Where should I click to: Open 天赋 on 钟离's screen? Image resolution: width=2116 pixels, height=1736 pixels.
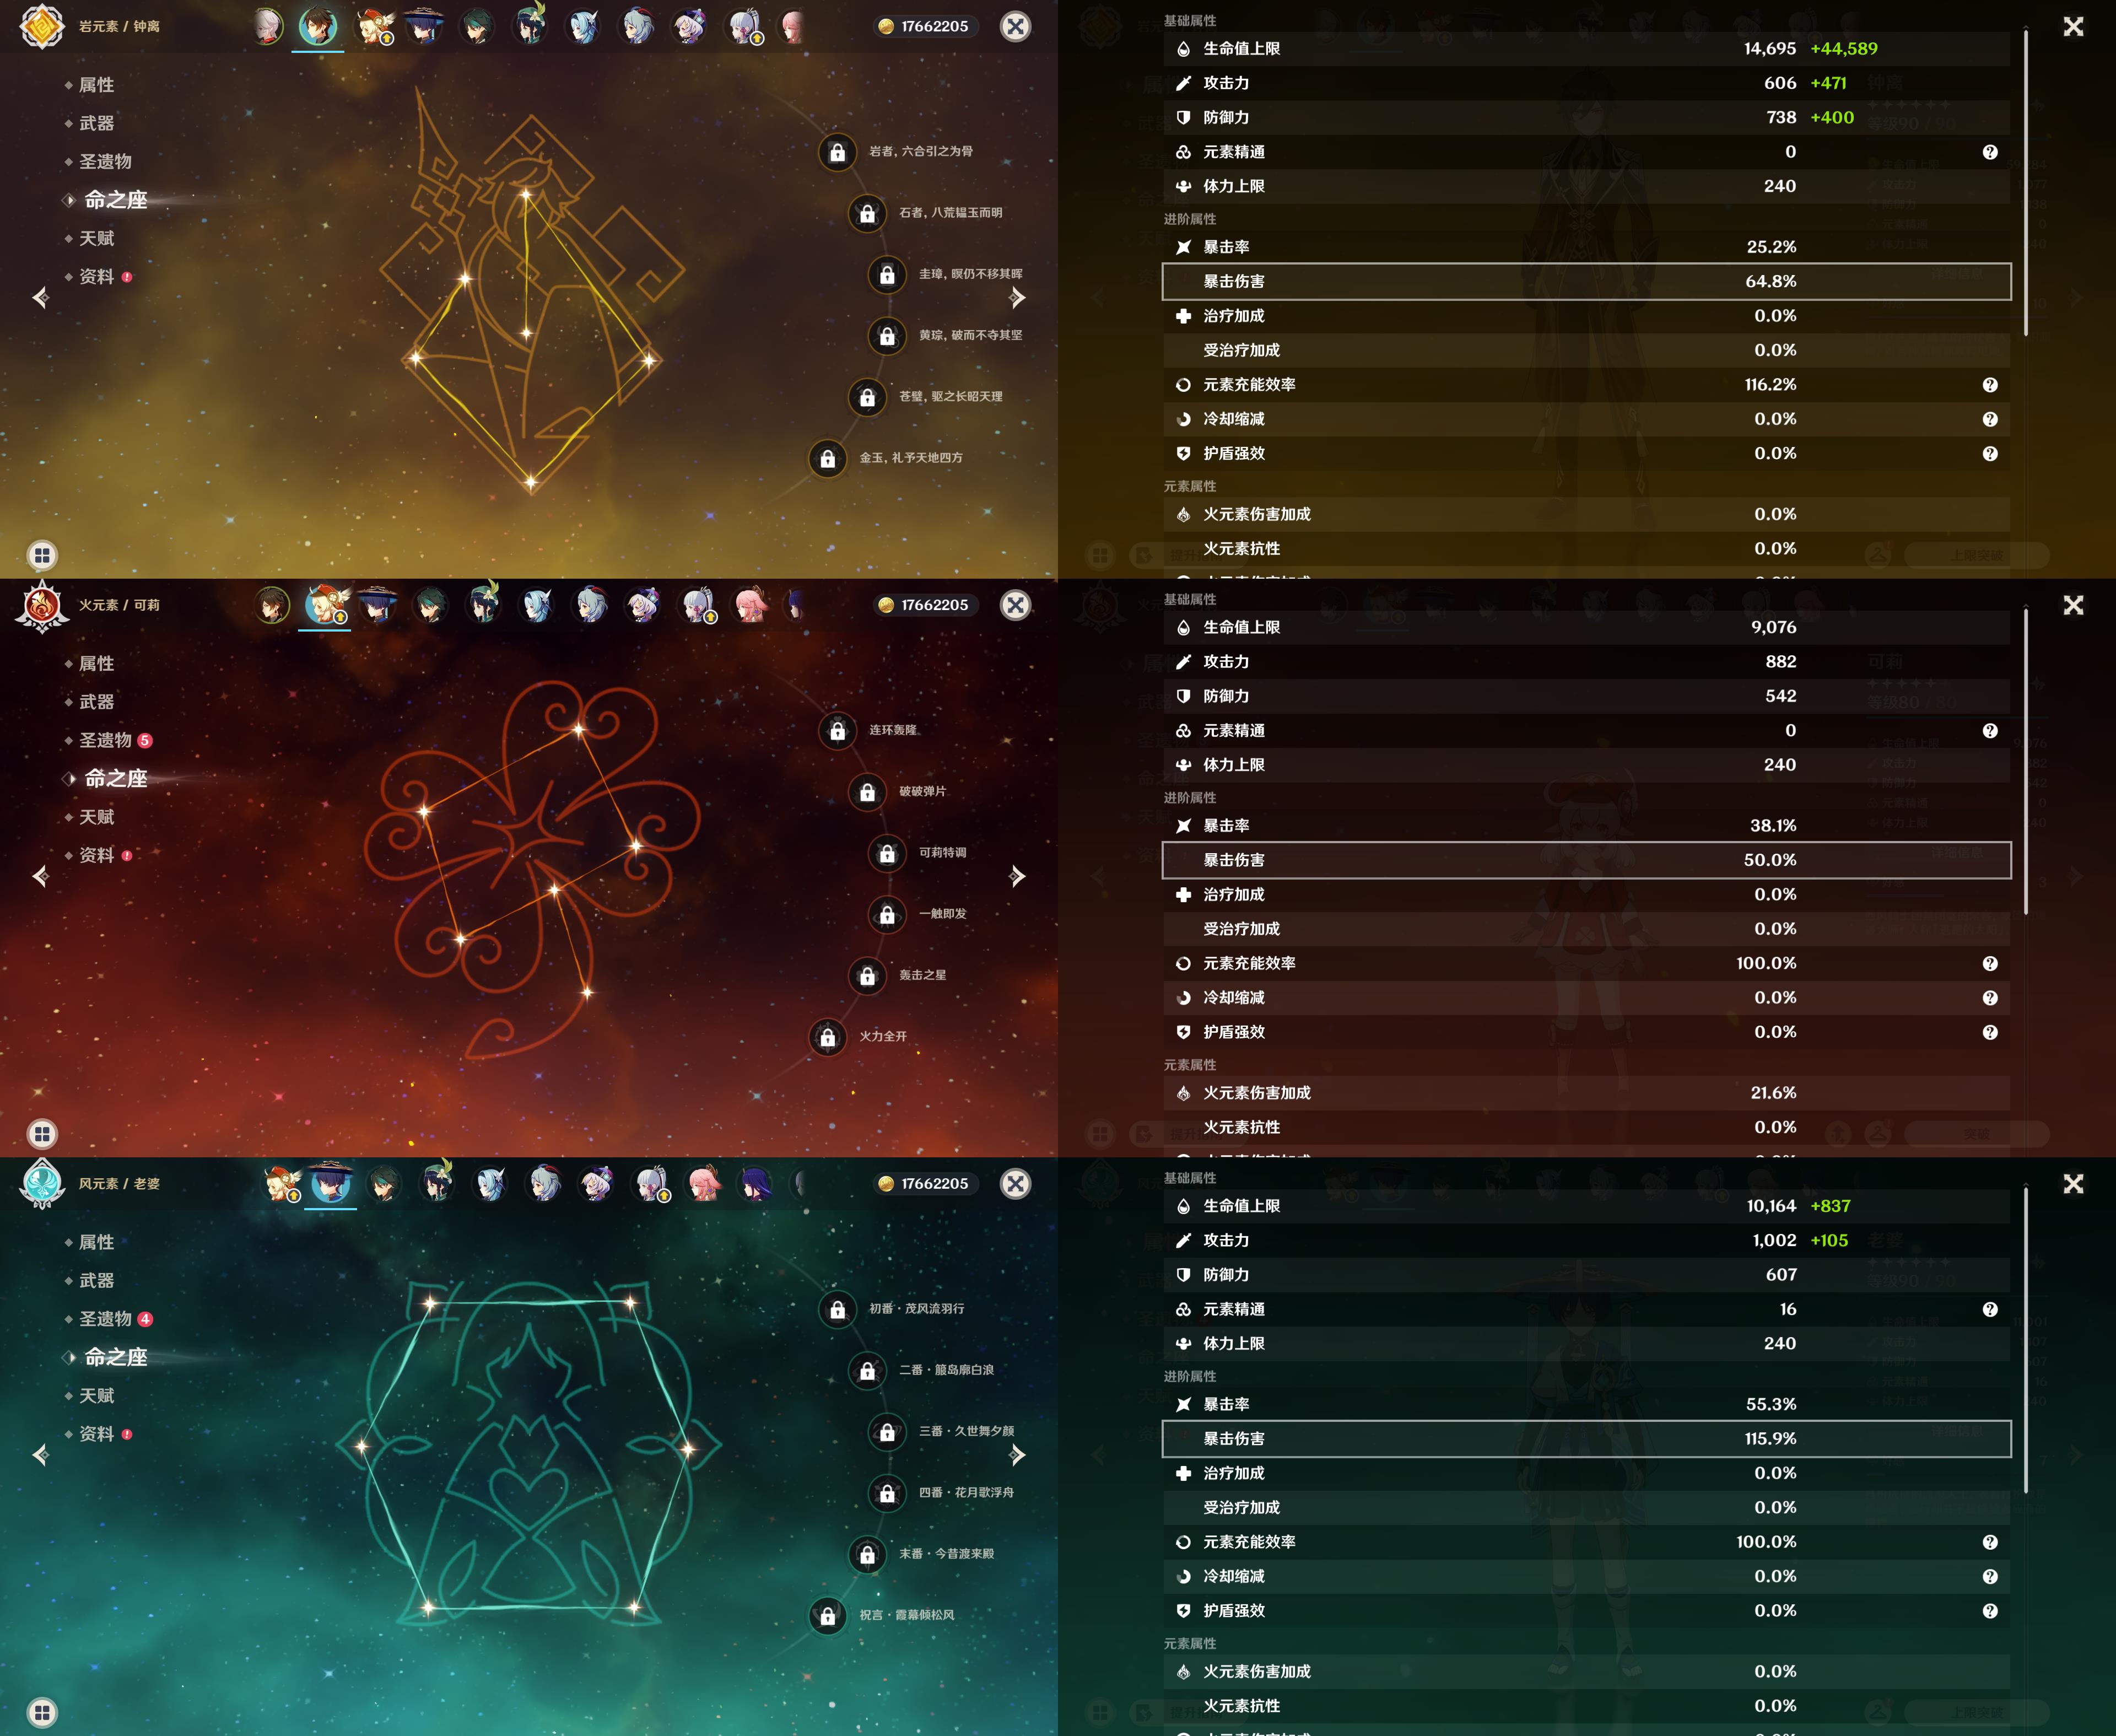[x=96, y=238]
